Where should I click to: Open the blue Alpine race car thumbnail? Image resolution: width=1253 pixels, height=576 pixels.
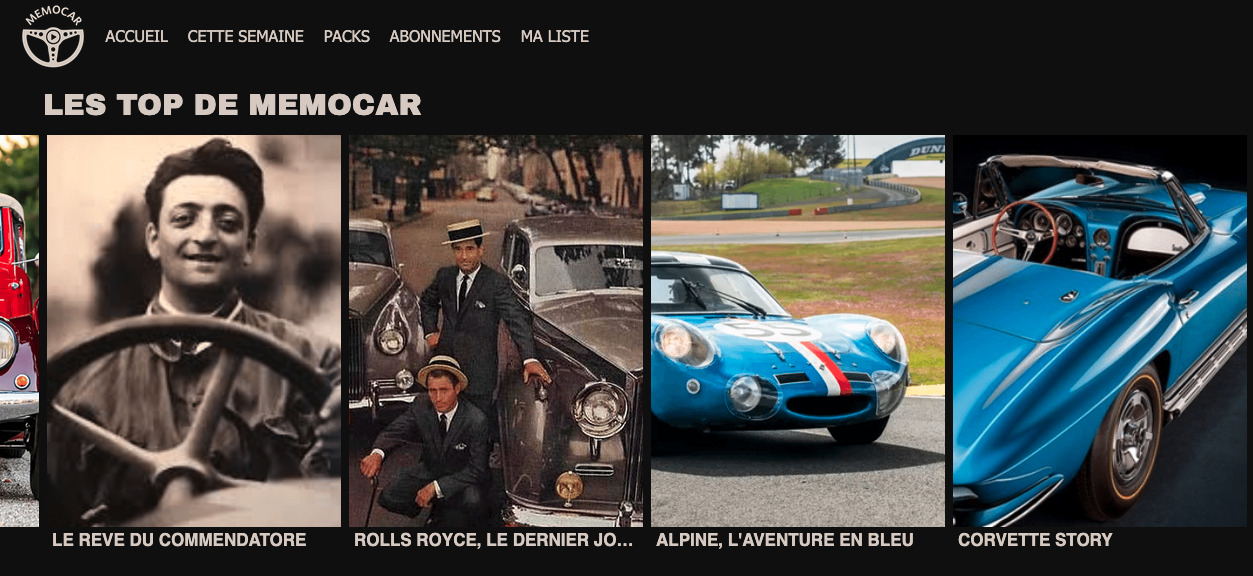click(x=797, y=330)
